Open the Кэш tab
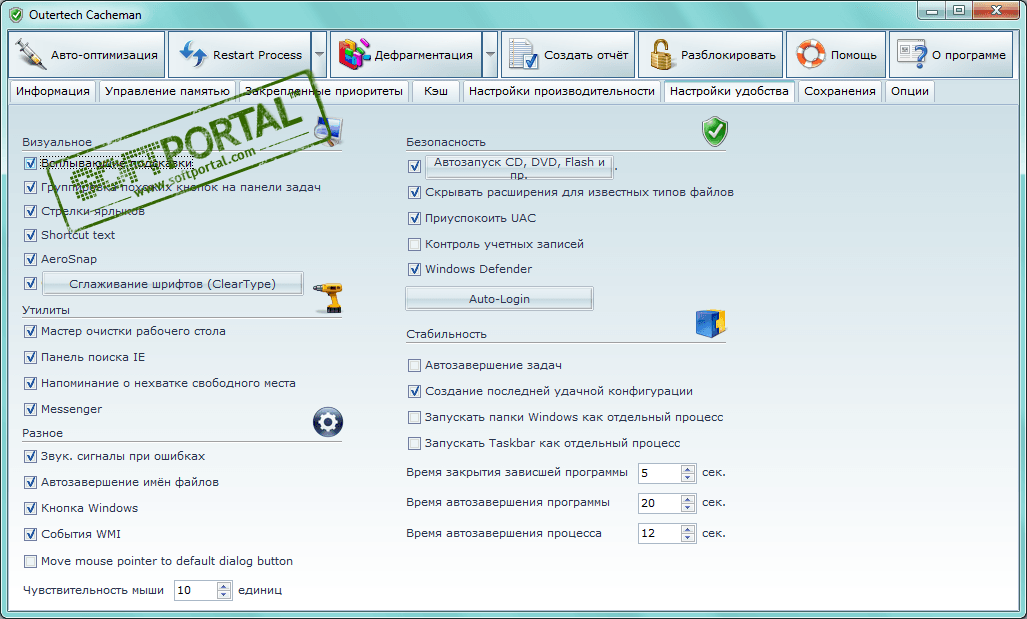Screen dimensions: 1027x619 [x=436, y=91]
